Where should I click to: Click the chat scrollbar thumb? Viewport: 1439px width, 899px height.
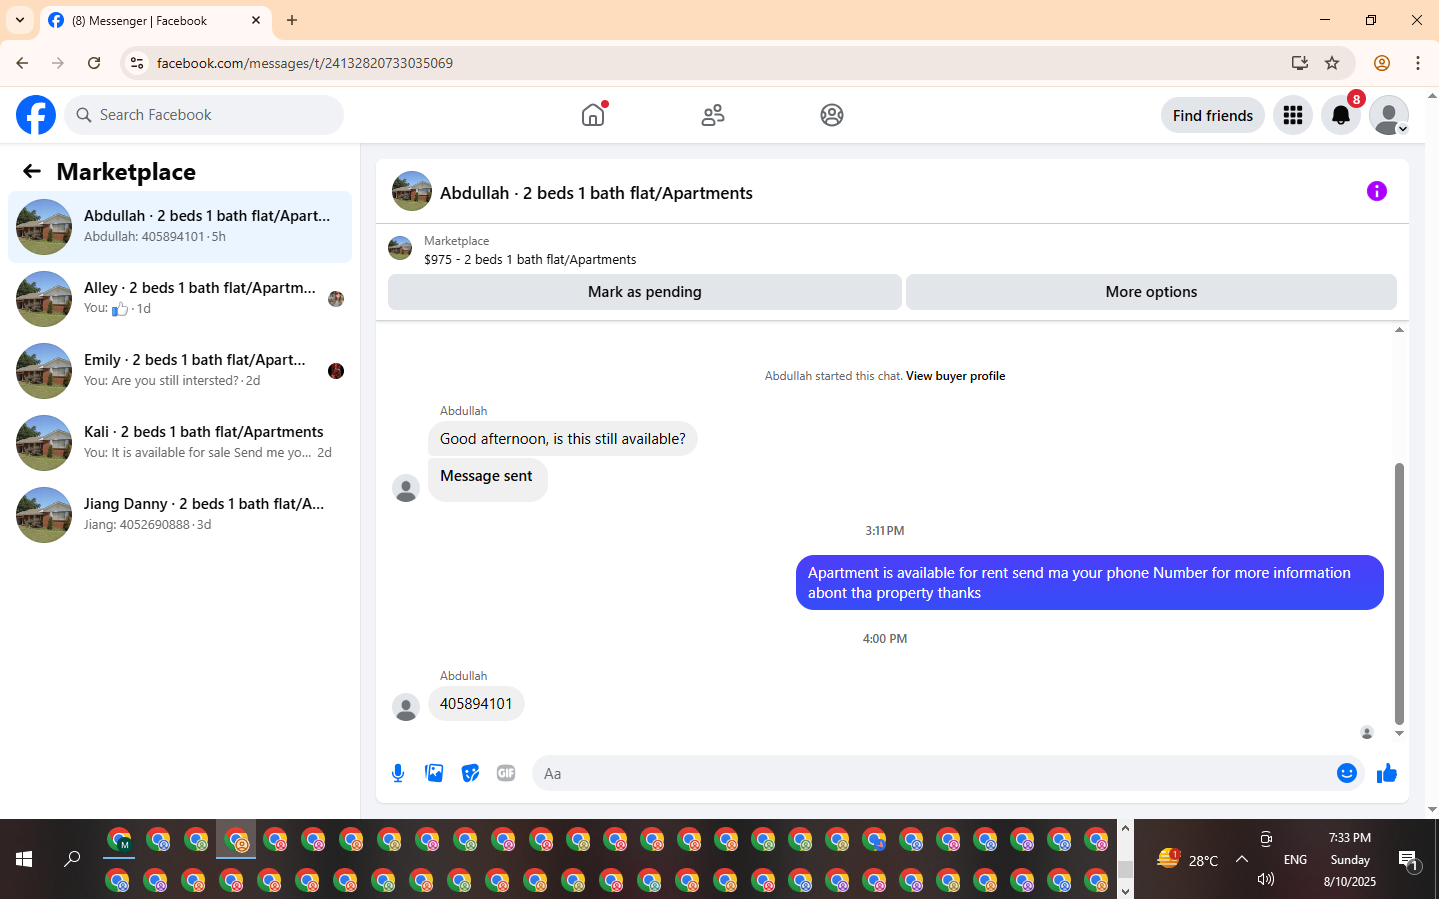(x=1399, y=593)
